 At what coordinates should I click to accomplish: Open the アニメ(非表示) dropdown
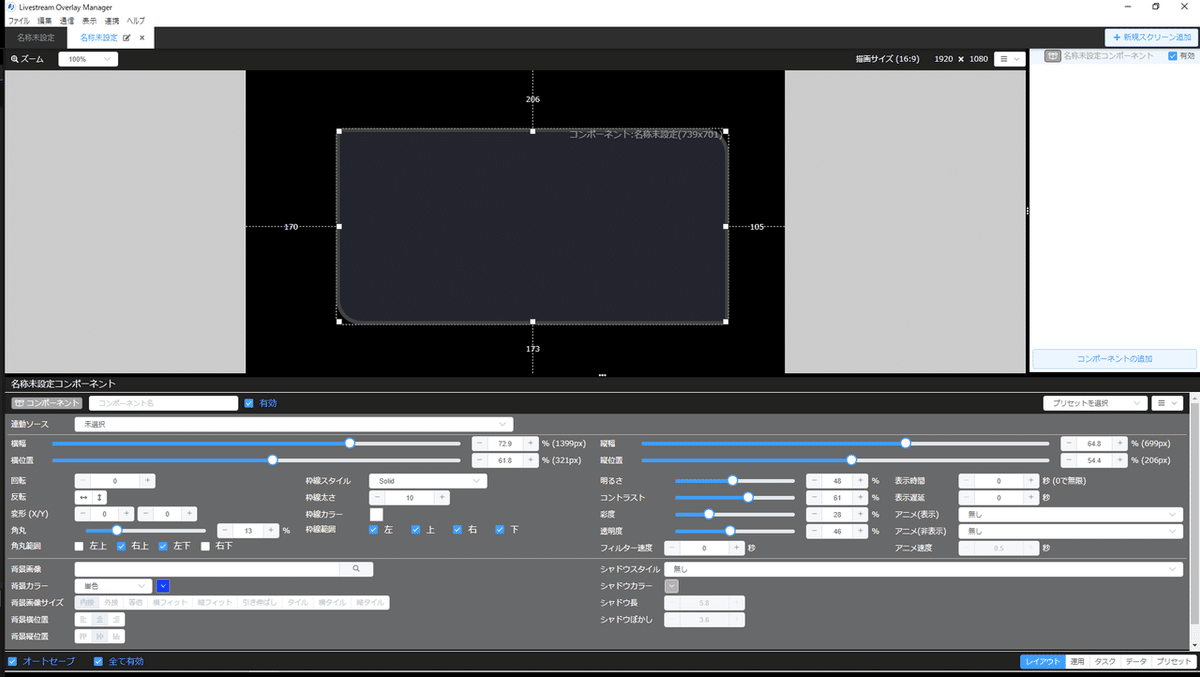coord(1070,531)
